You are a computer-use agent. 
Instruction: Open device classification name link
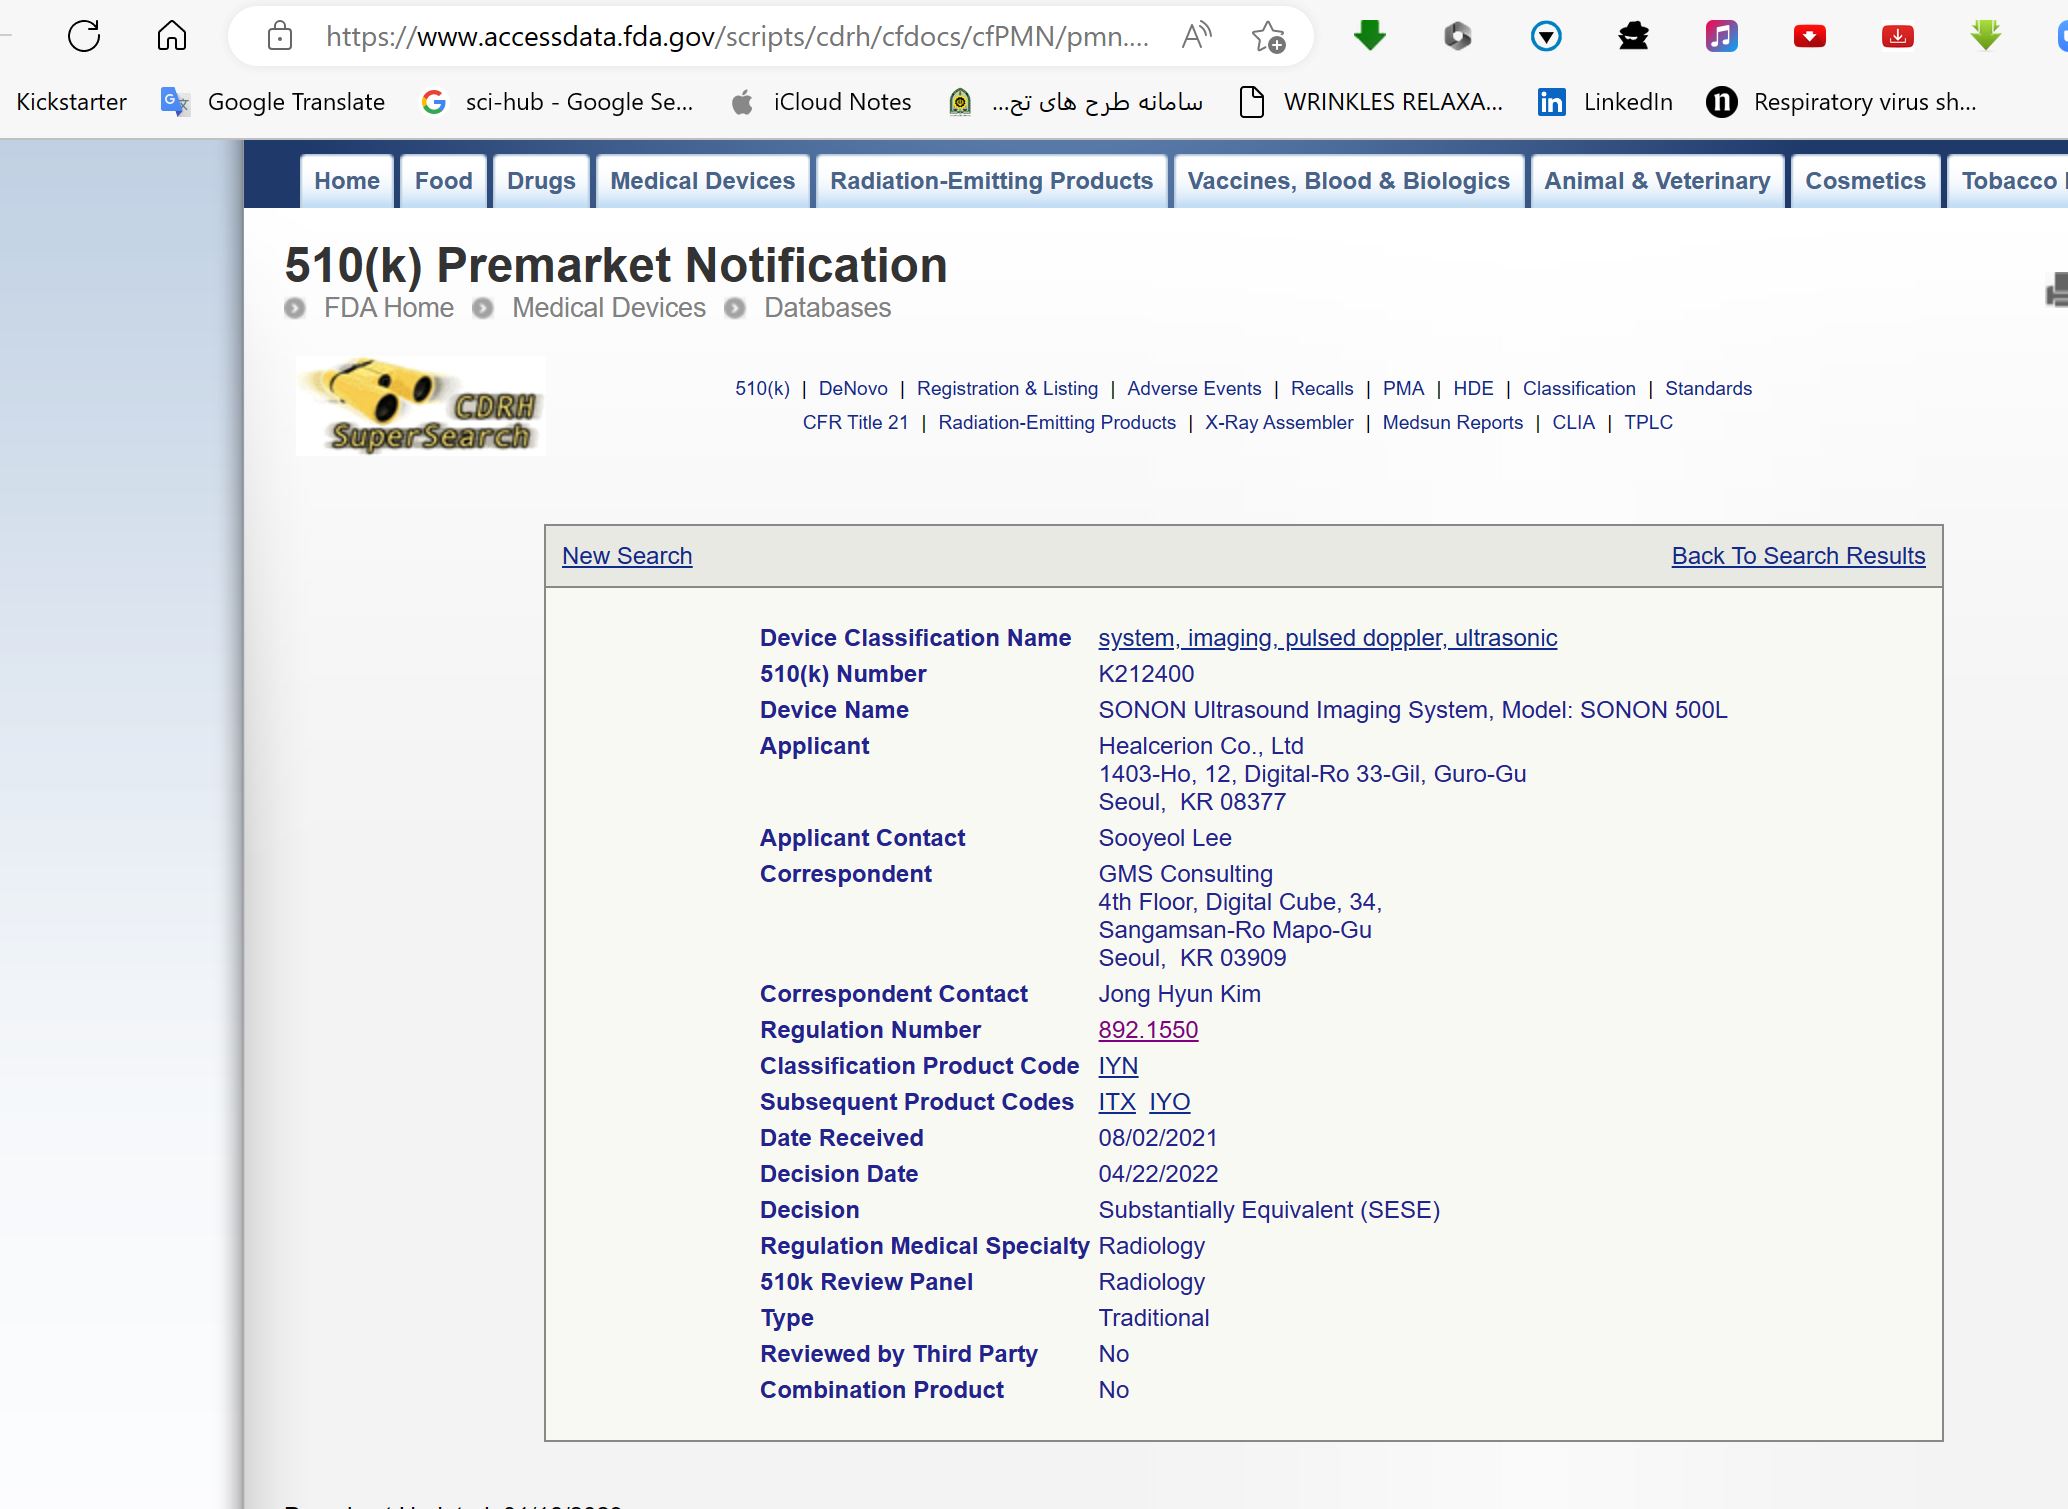coord(1327,638)
